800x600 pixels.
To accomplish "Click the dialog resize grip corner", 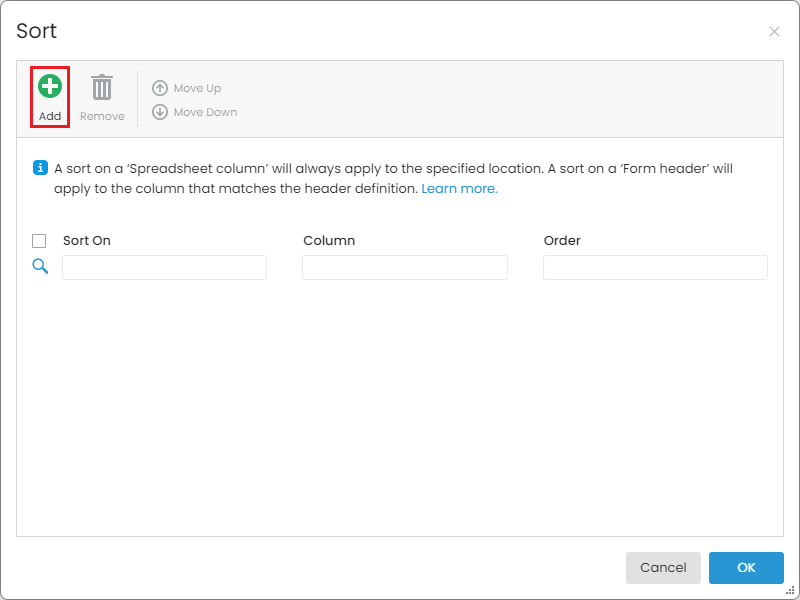I will pos(790,591).
